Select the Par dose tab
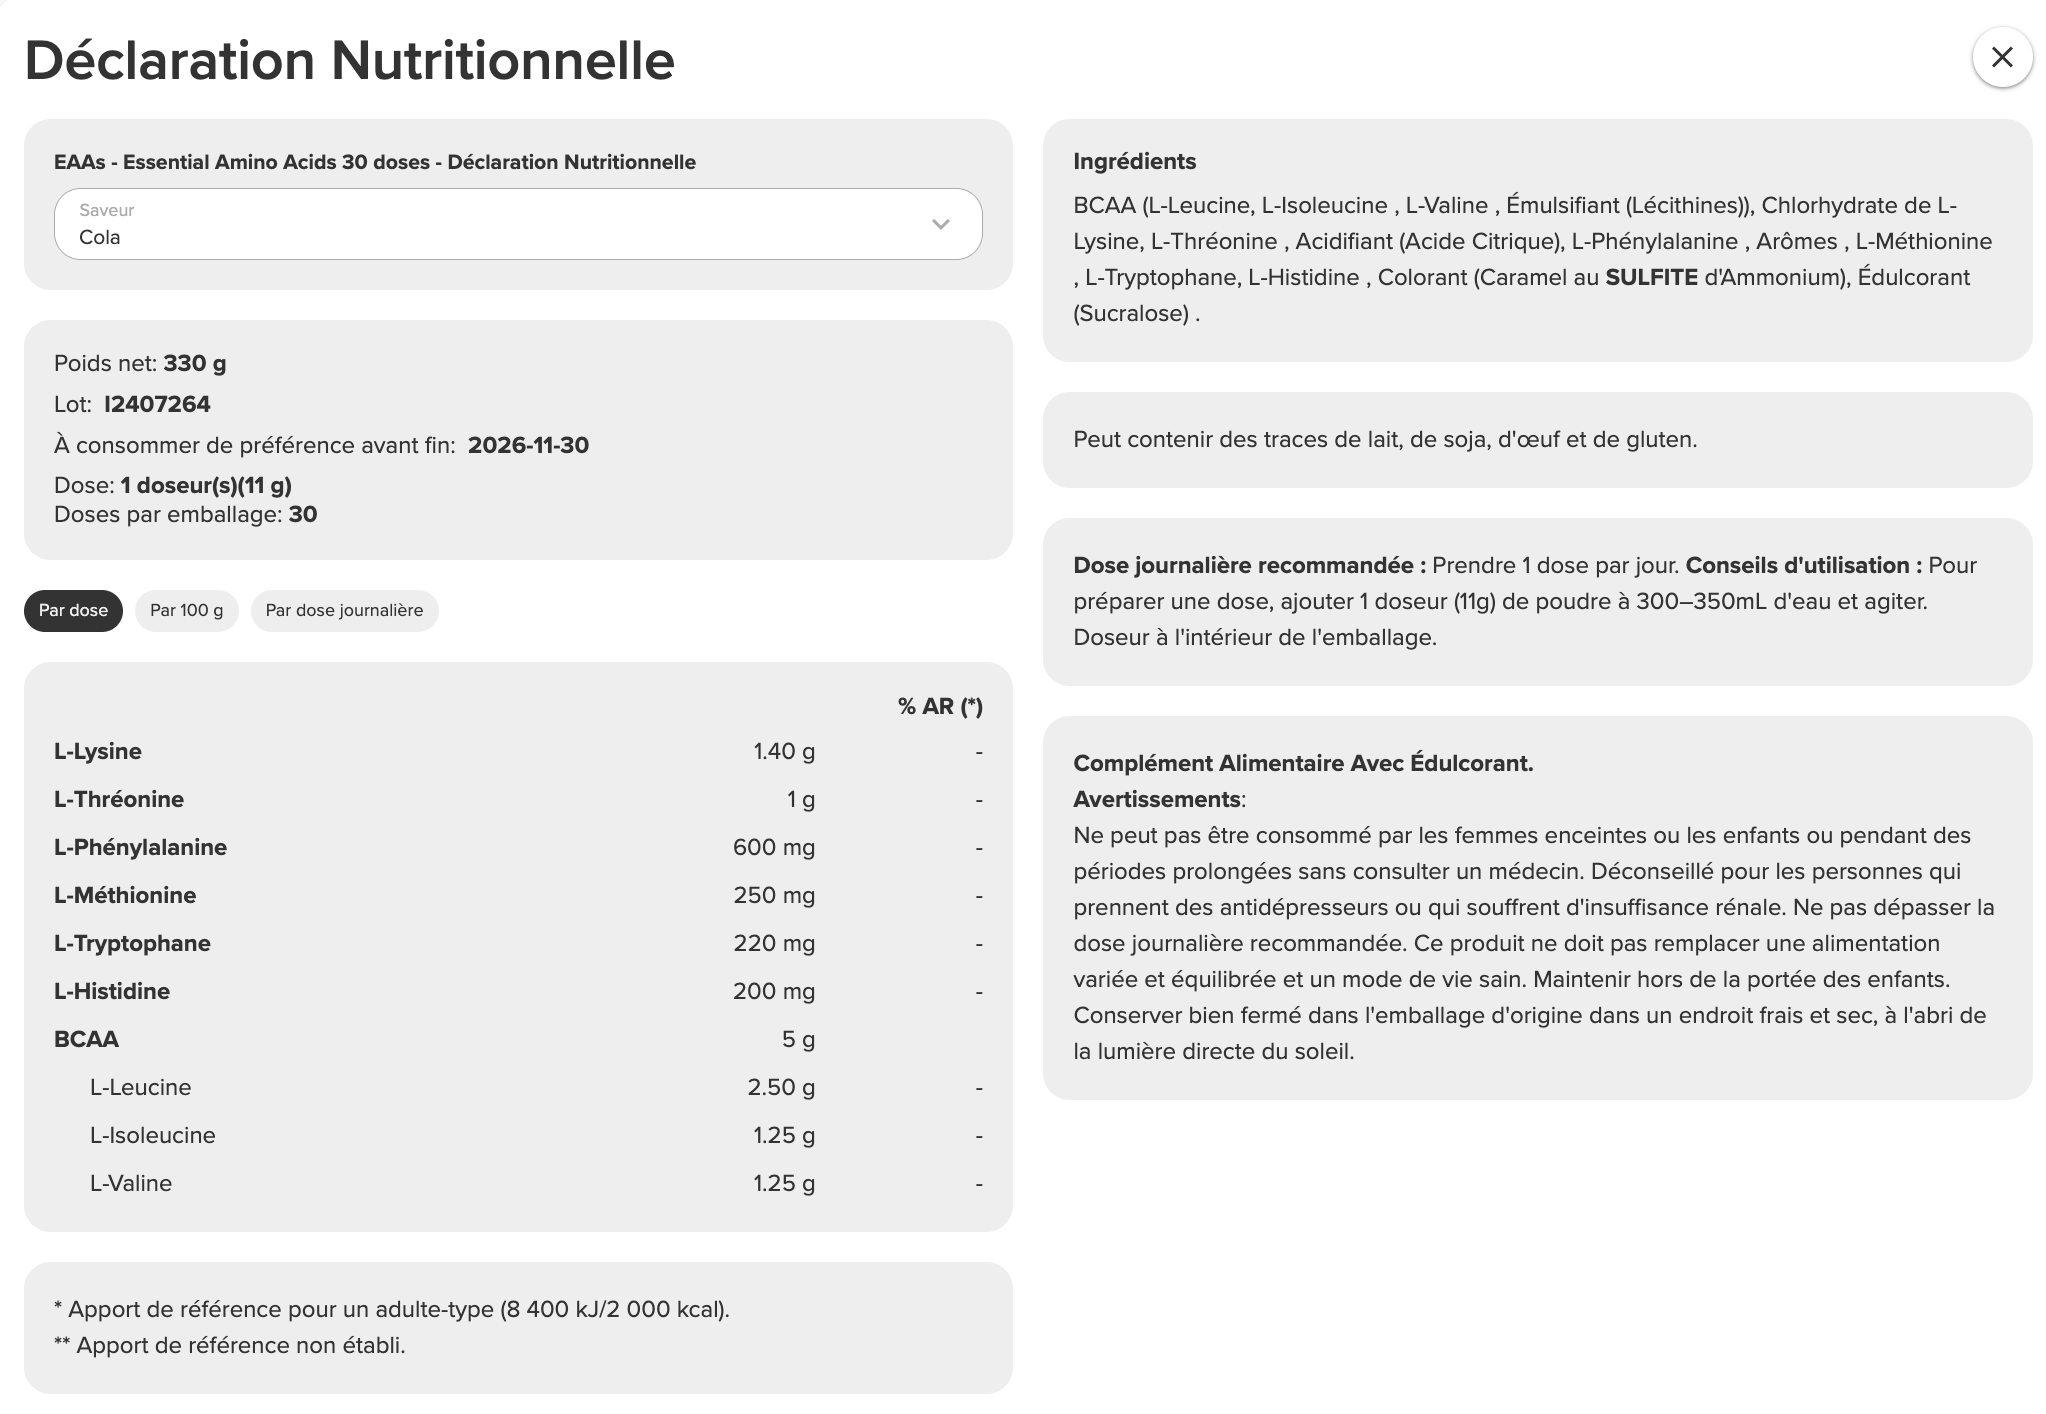Image resolution: width=2046 pixels, height=1414 pixels. click(x=73, y=611)
